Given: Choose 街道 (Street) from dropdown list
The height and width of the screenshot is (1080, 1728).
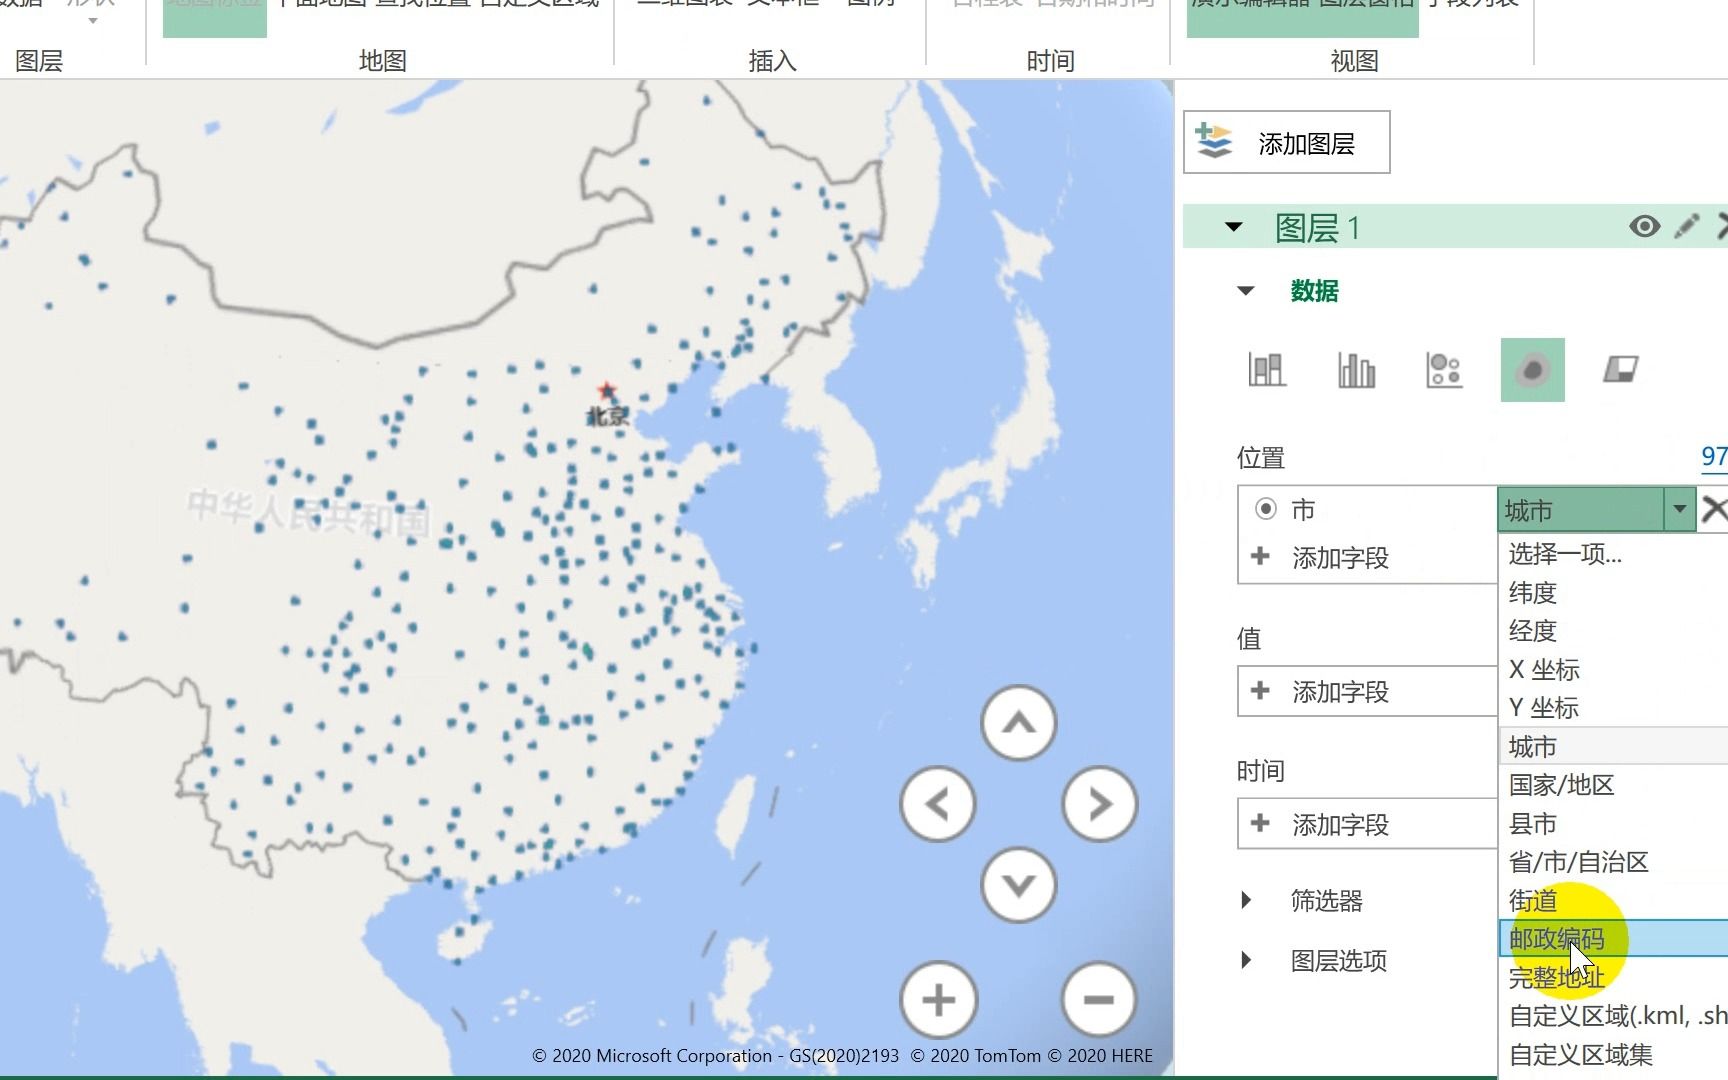Looking at the screenshot, I should point(1613,901).
